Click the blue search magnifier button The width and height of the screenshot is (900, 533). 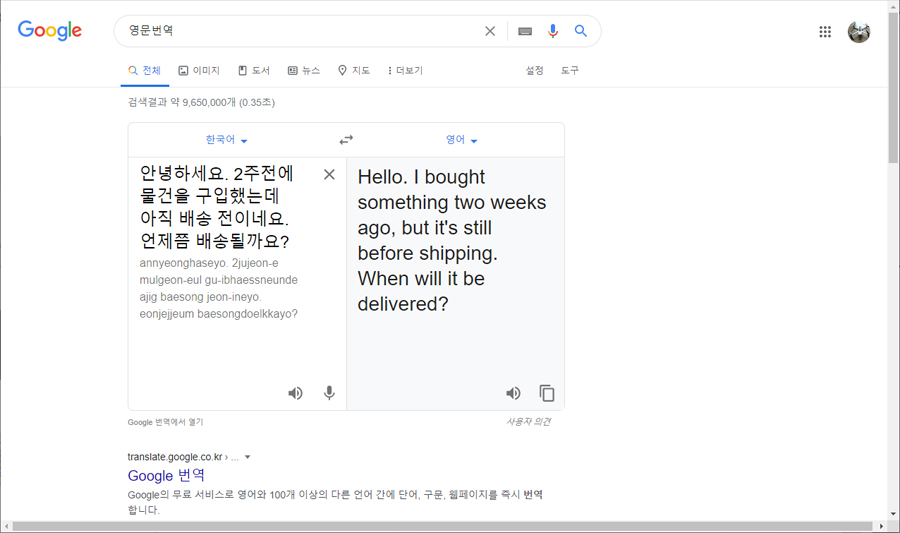[581, 31]
